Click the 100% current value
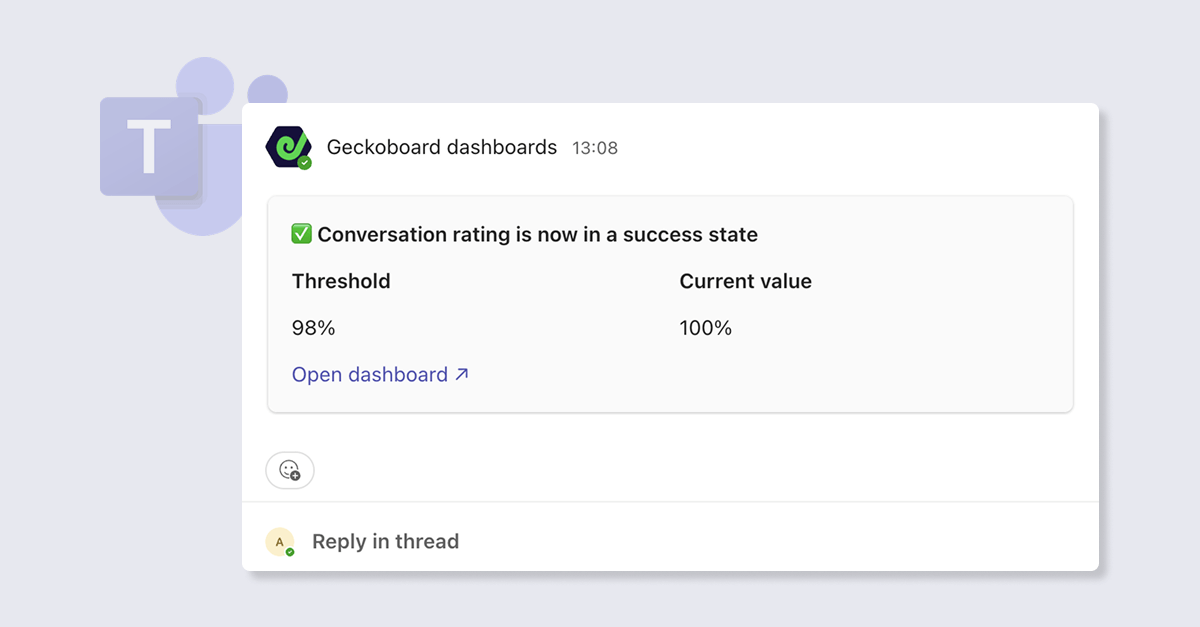 (x=705, y=327)
